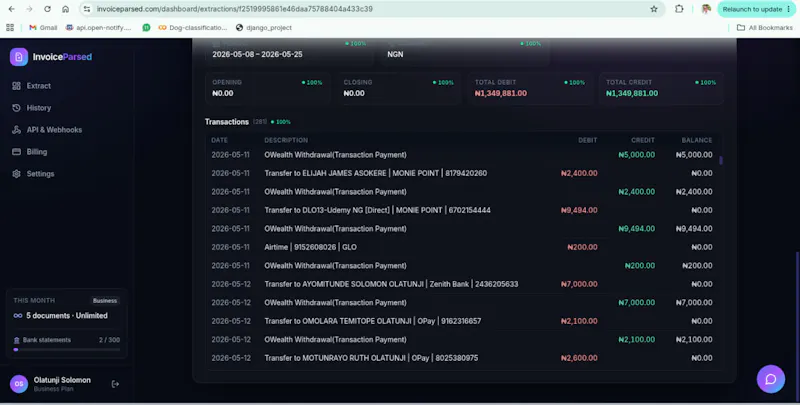The height and width of the screenshot is (405, 800).
Task: Click the infinity icon by 5 documents
Action: tap(18, 316)
